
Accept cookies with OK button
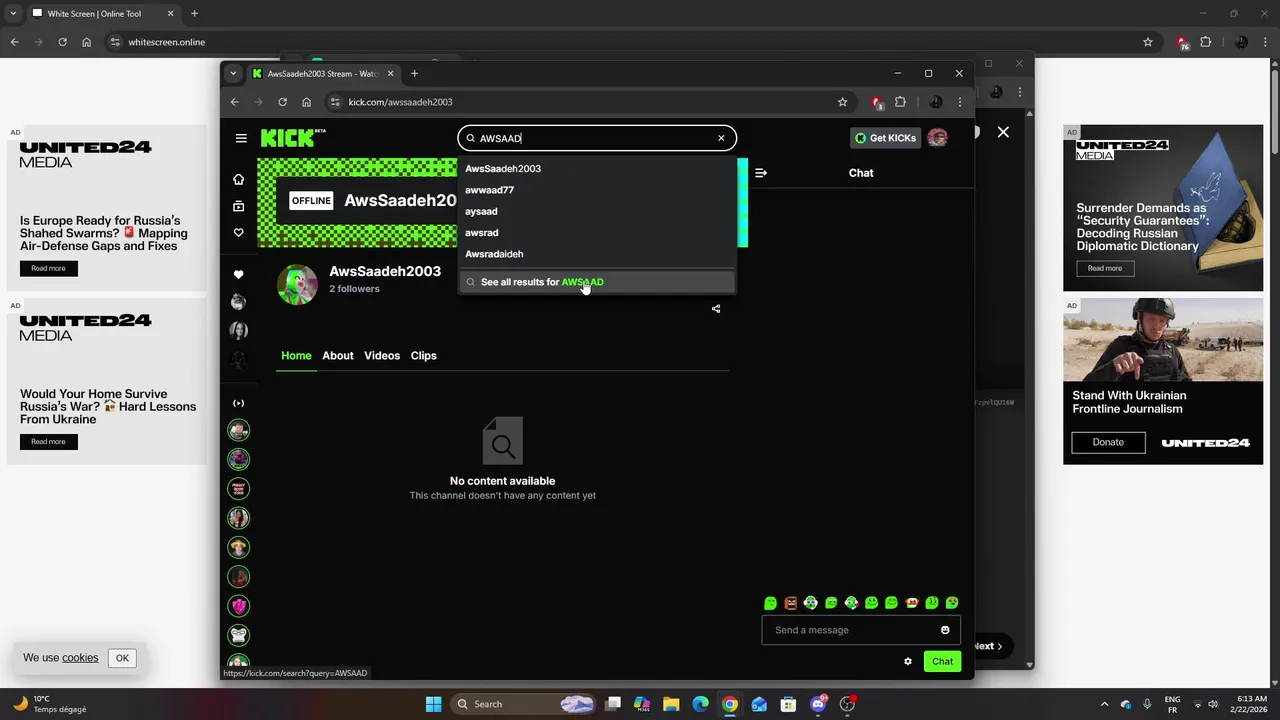click(x=122, y=658)
